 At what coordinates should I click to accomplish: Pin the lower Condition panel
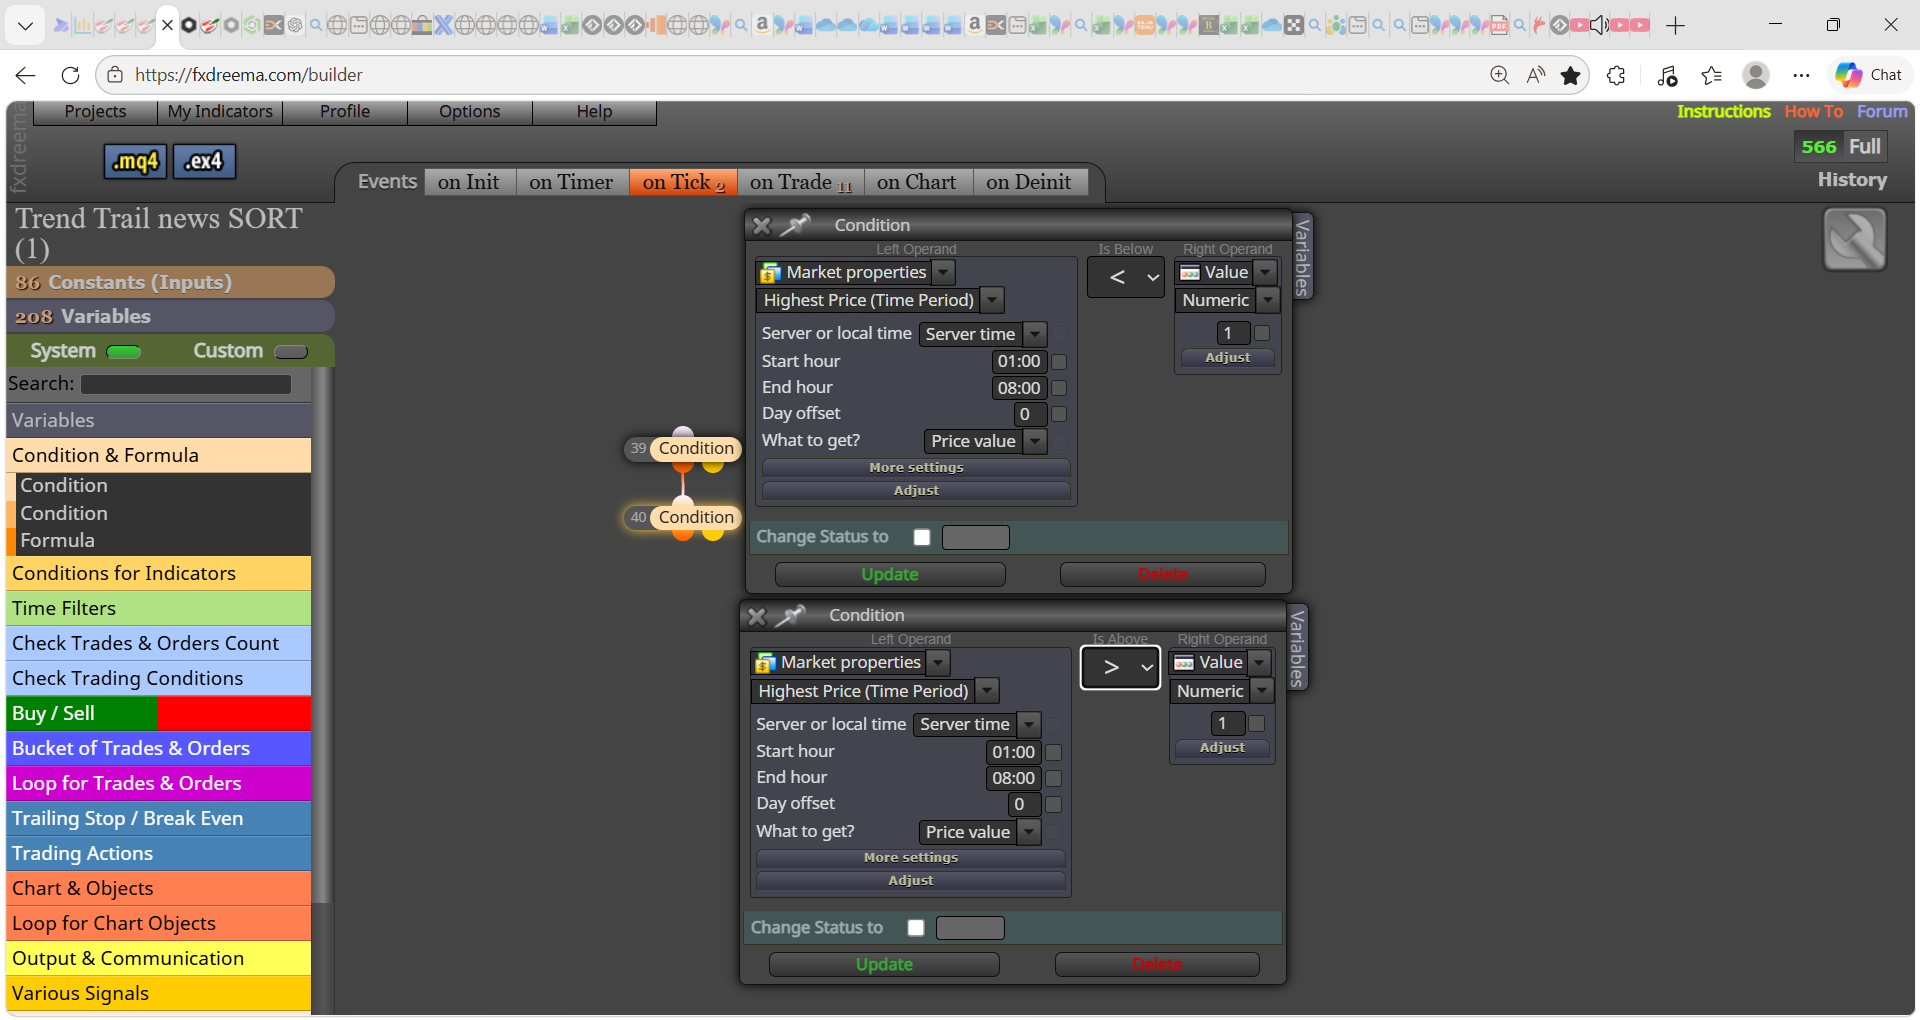(x=790, y=615)
